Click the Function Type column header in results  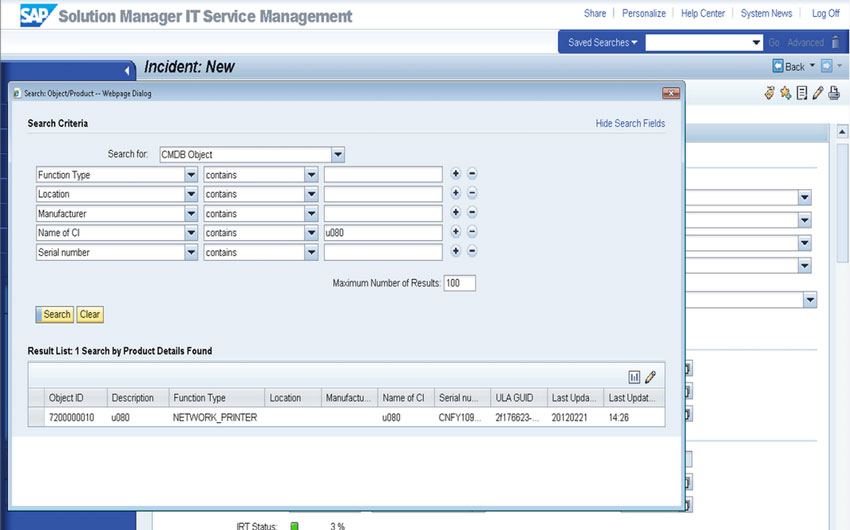[217, 398]
